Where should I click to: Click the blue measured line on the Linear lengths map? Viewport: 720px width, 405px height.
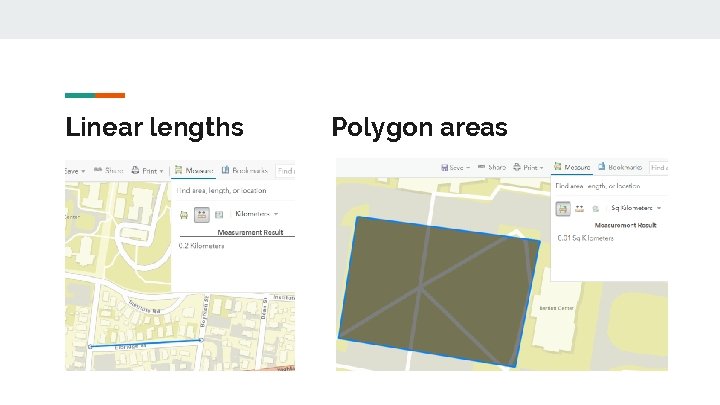click(x=146, y=343)
